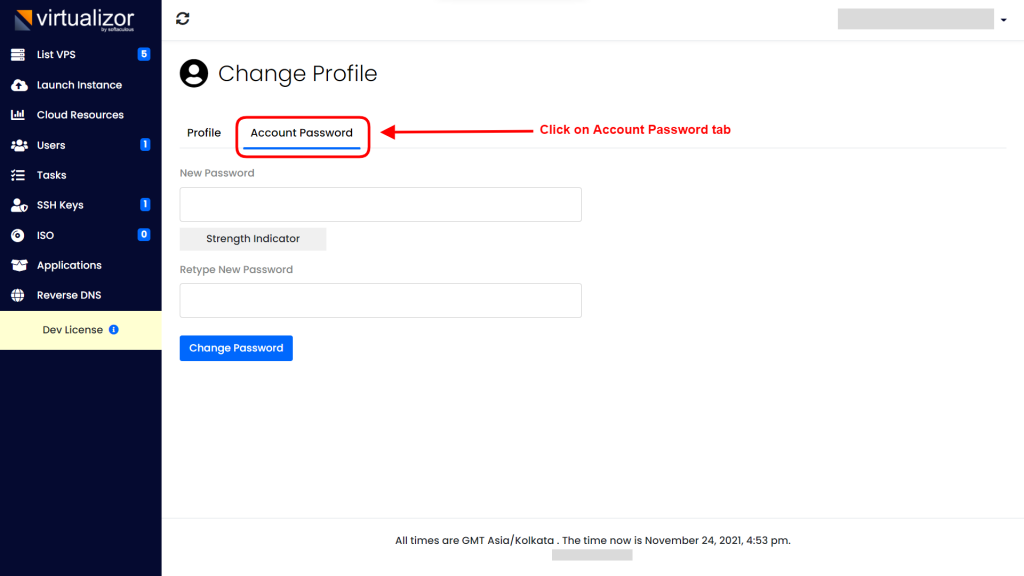Open Reverse DNS globe icon
Viewport: 1024px width, 576px height.
(x=18, y=295)
